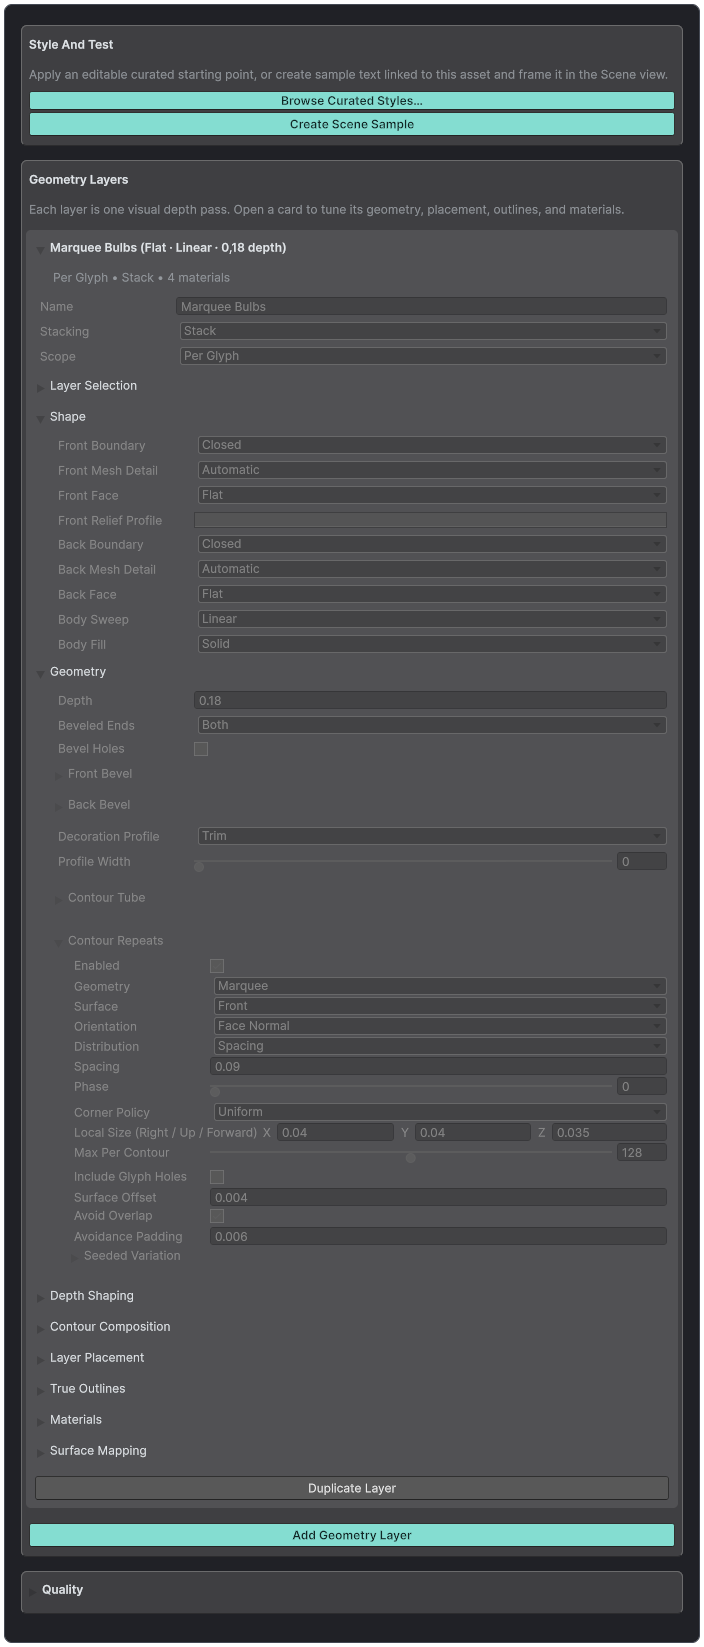The height and width of the screenshot is (1647, 704).
Task: Open the Surface dropdown set to Front
Action: click(x=440, y=1006)
